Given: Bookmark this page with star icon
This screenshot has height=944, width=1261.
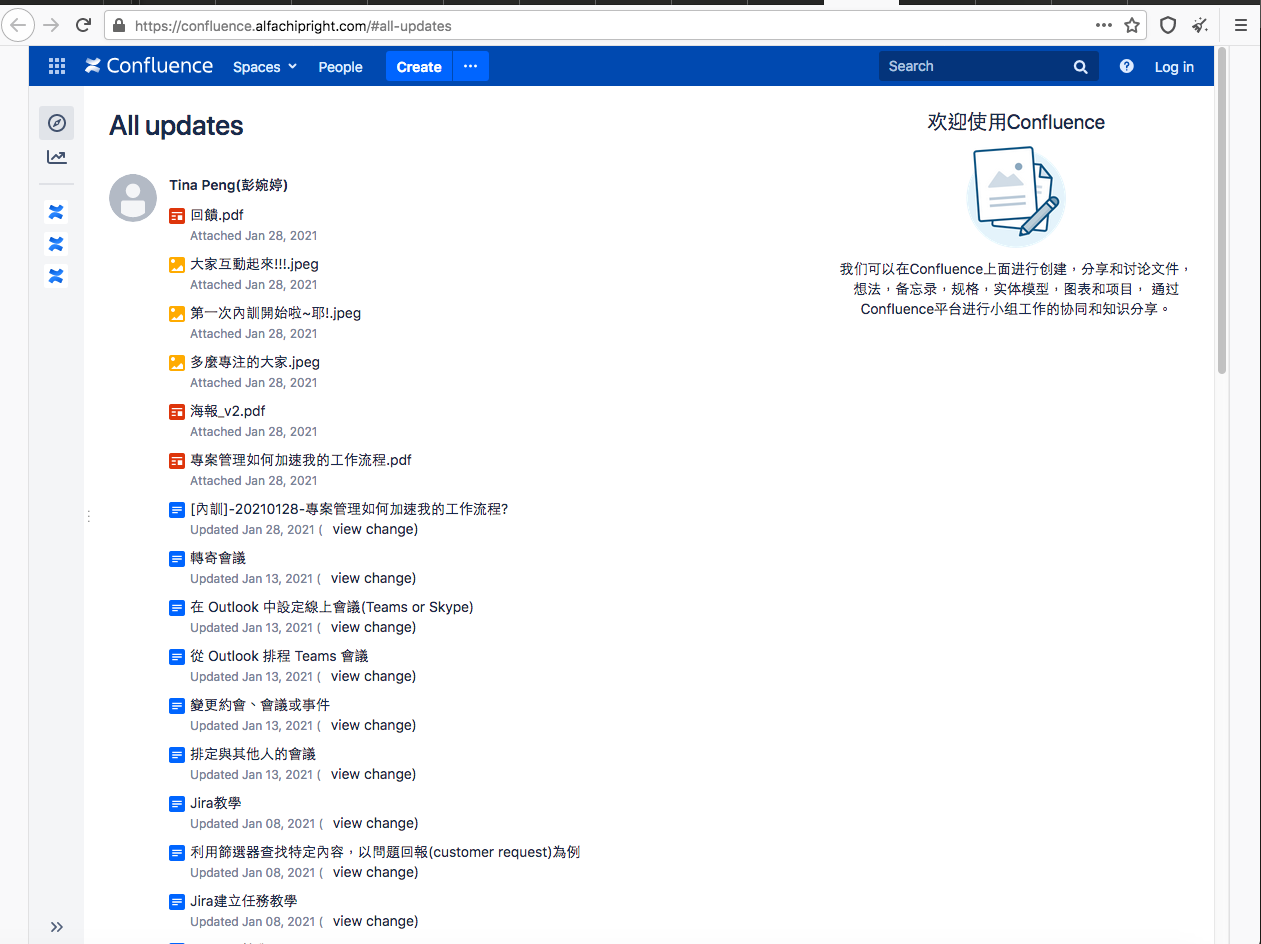Looking at the screenshot, I should click(x=1132, y=25).
